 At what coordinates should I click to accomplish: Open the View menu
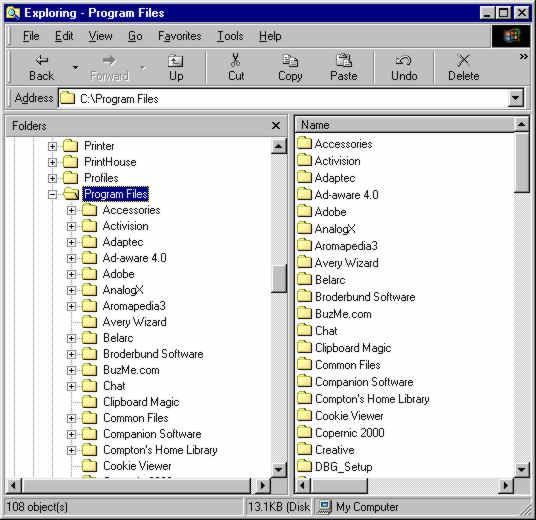tap(100, 36)
